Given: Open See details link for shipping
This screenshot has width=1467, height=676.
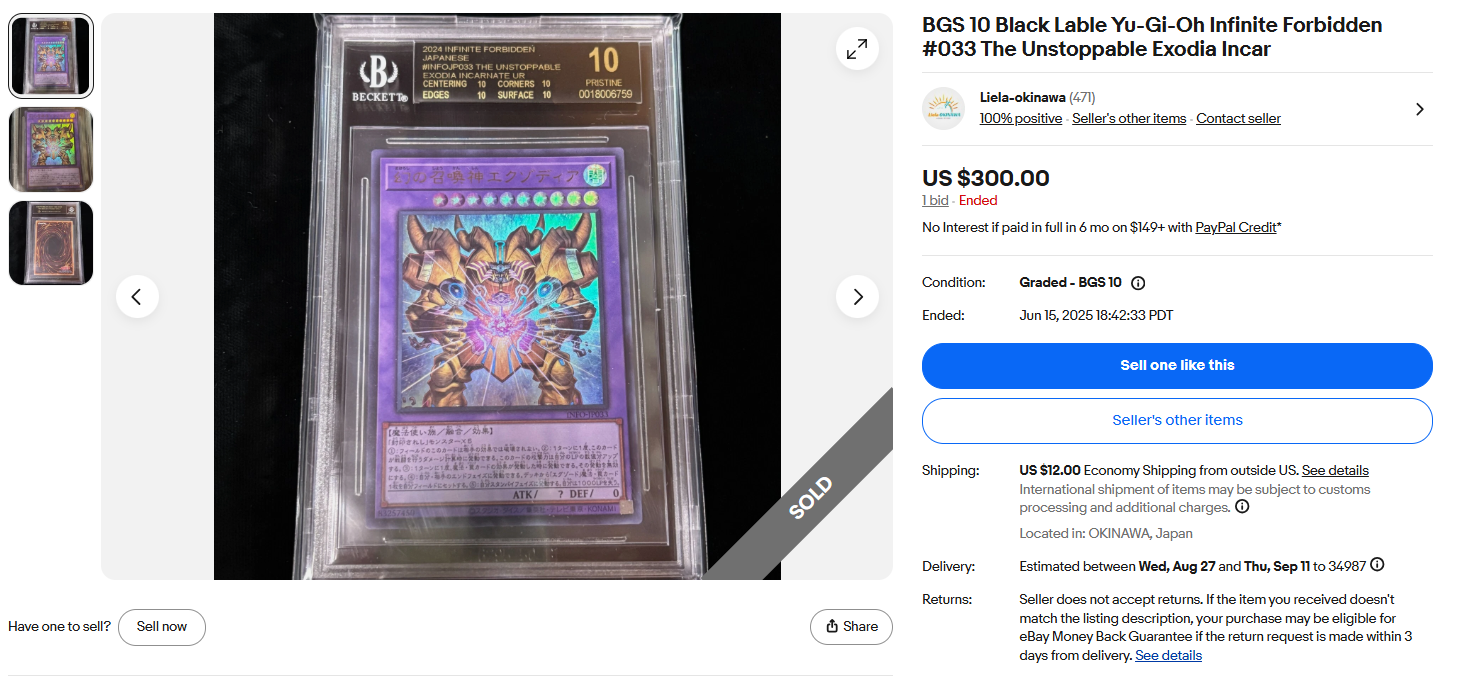Looking at the screenshot, I should click(x=1335, y=470).
